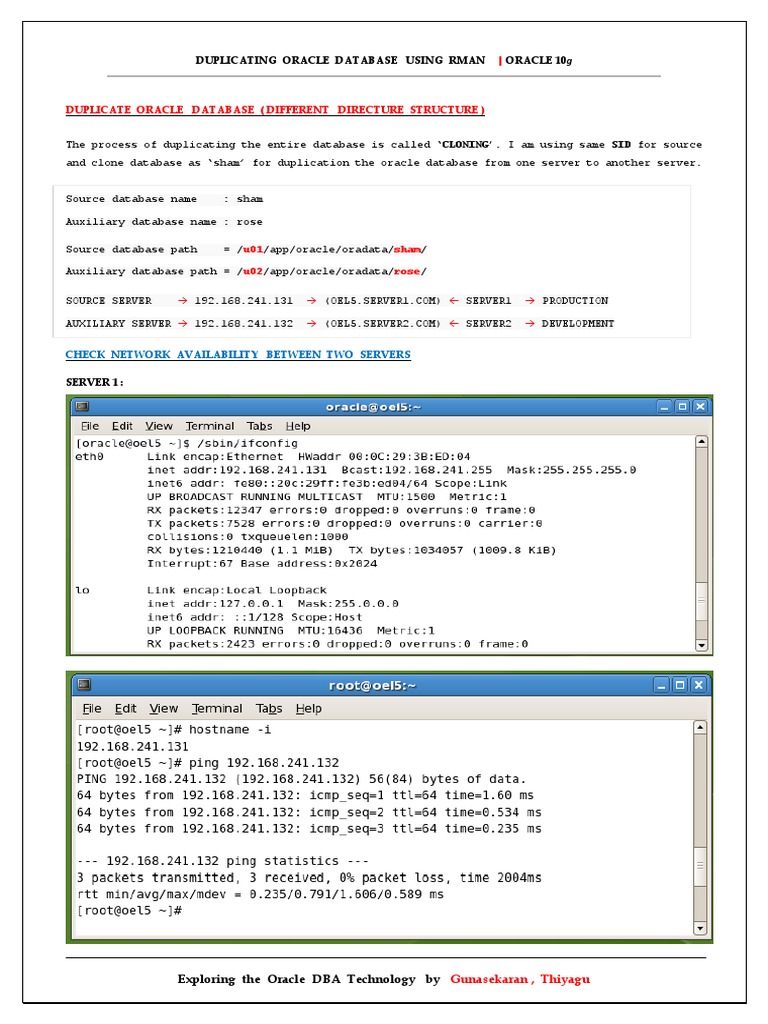Click the icmp_seq=1 ping reply line
The height and width of the screenshot is (1024, 768).
click(x=305, y=795)
